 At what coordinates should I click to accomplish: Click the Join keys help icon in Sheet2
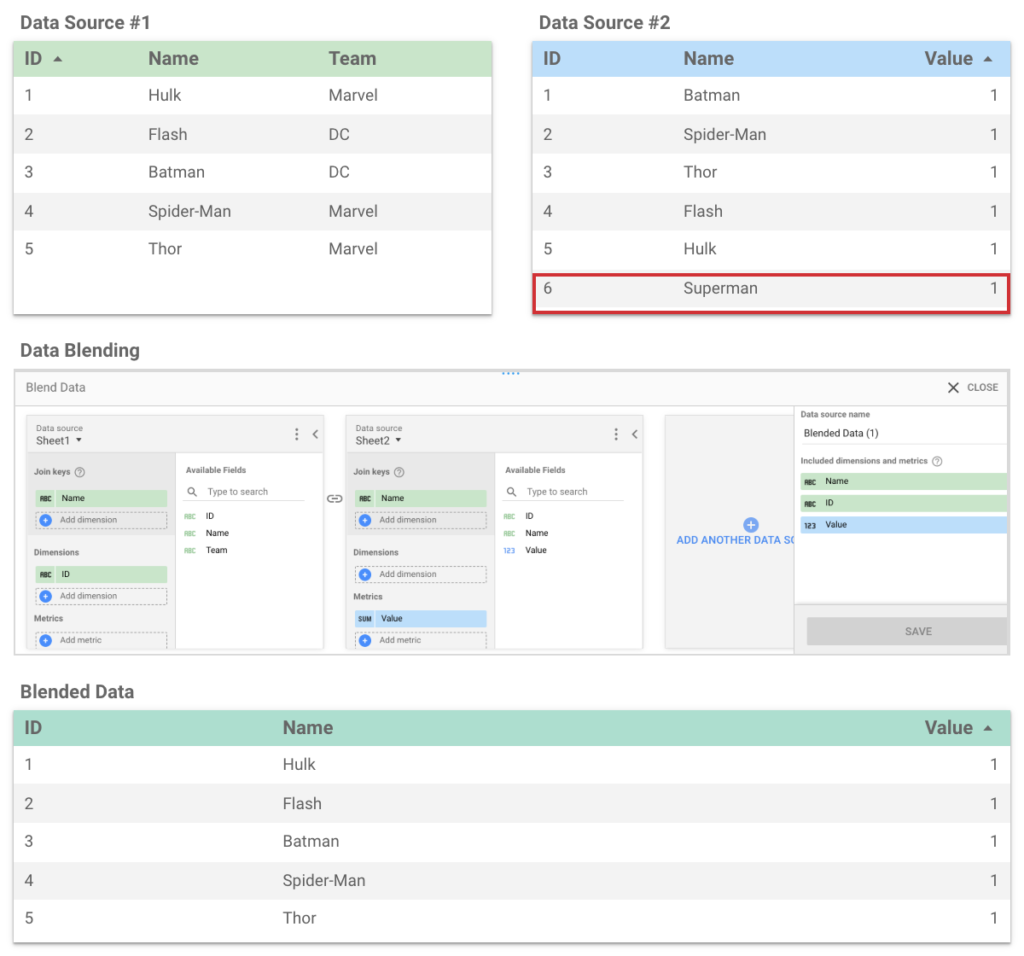coord(399,473)
